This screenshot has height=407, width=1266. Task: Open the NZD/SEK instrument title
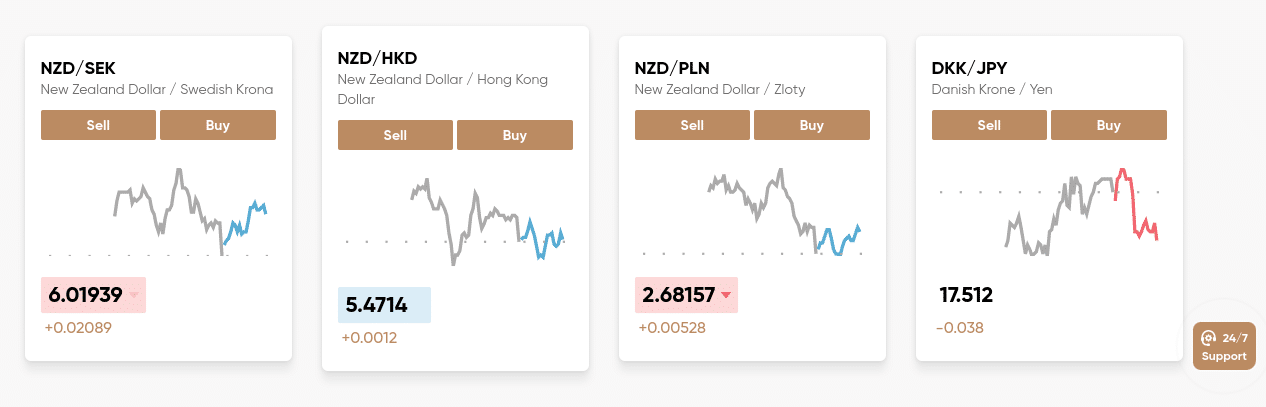click(78, 69)
